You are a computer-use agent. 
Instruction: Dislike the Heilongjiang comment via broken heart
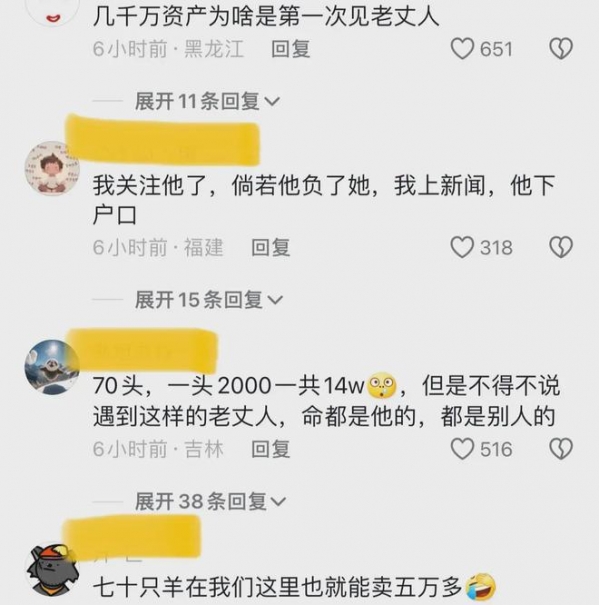coord(561,49)
